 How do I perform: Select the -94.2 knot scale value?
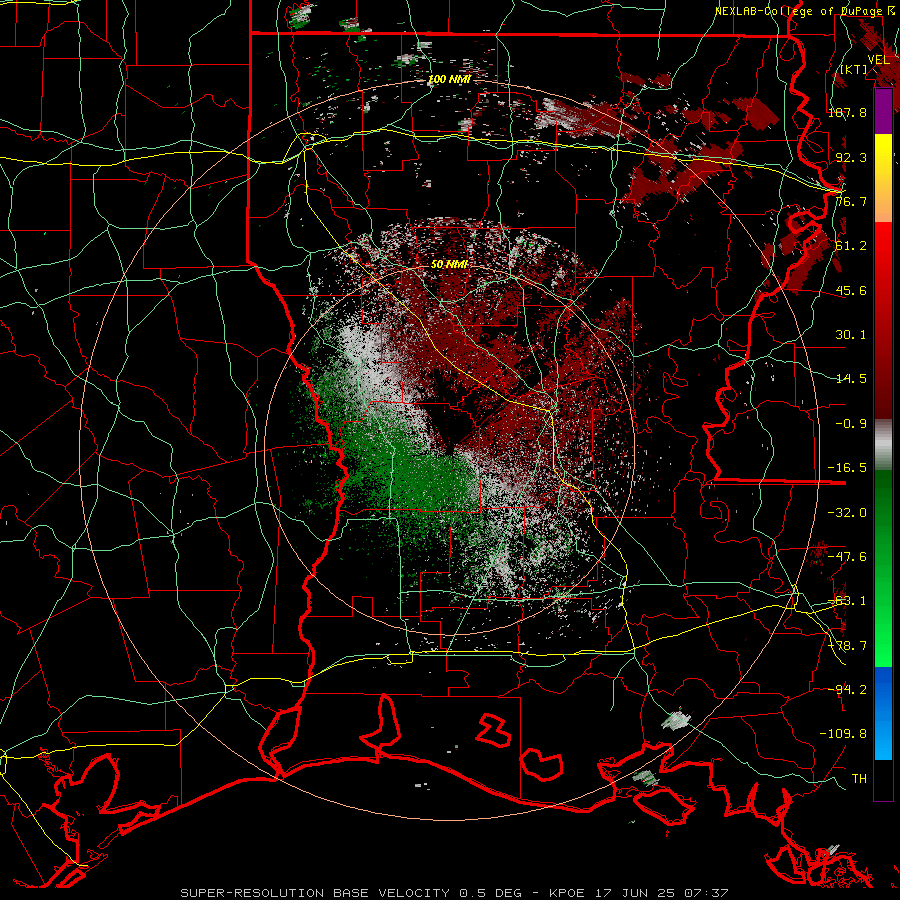(x=847, y=689)
